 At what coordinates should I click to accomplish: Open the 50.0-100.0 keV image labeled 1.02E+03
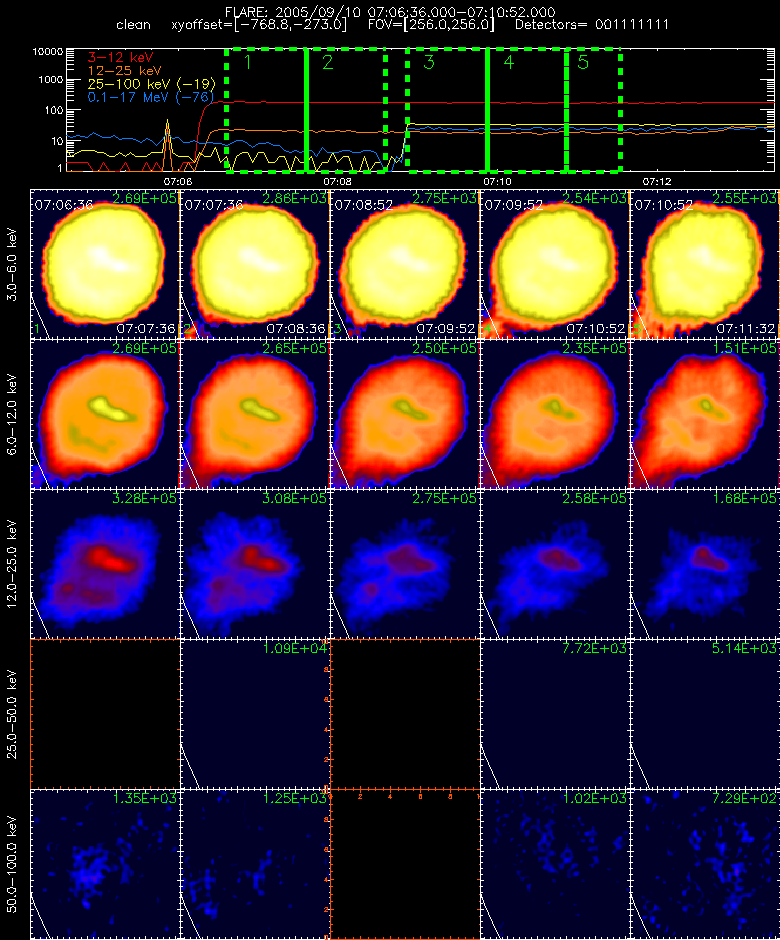(x=555, y=865)
